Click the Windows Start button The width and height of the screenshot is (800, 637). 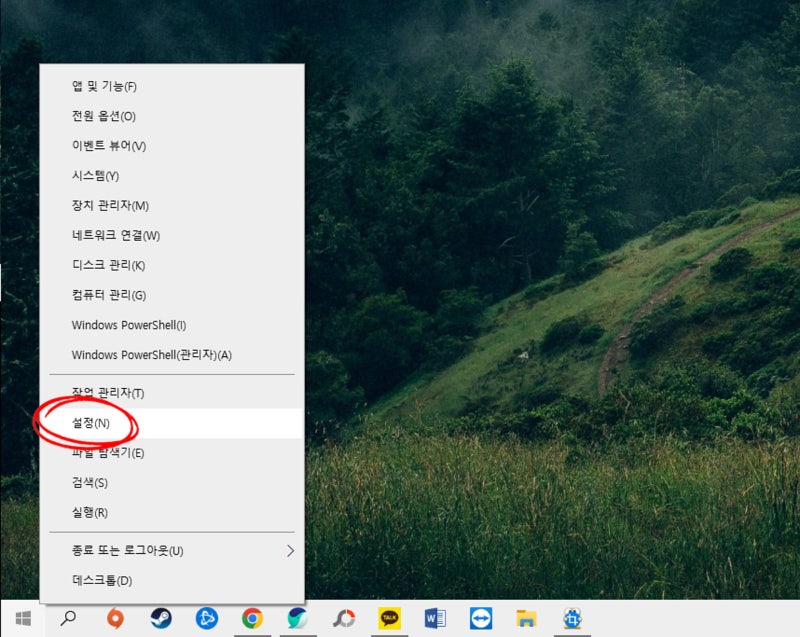[x=20, y=620]
